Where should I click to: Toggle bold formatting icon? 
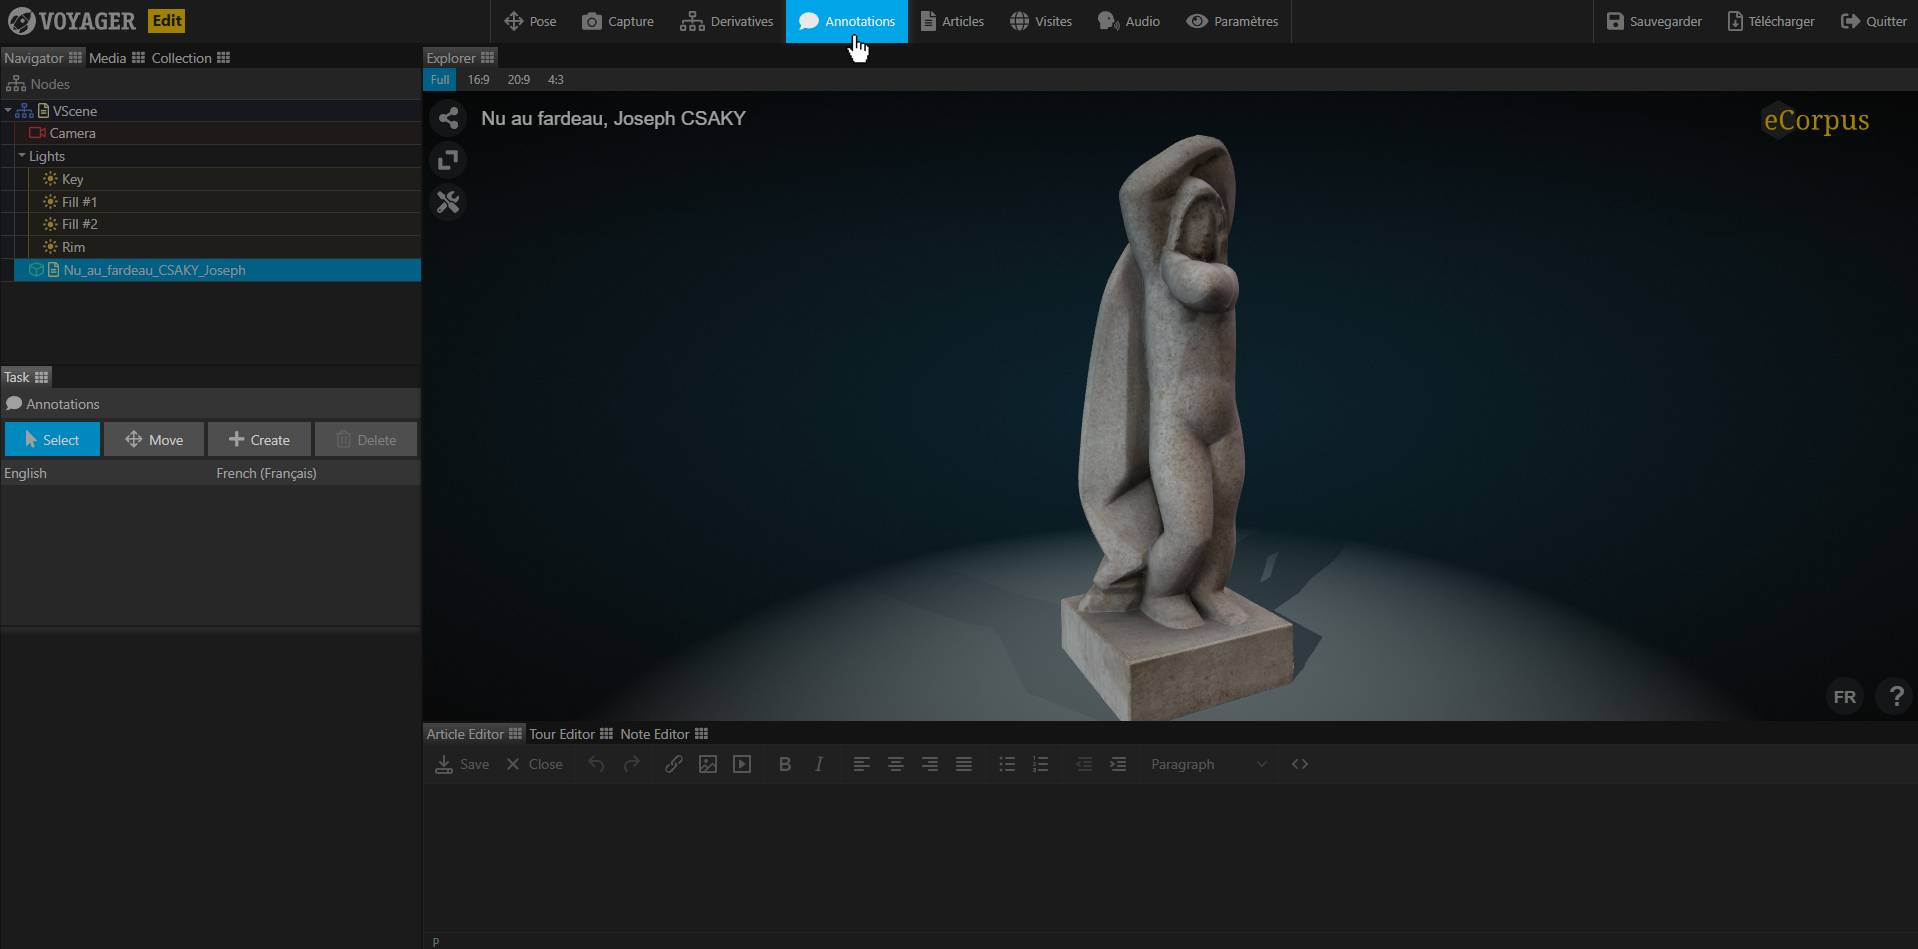point(785,764)
